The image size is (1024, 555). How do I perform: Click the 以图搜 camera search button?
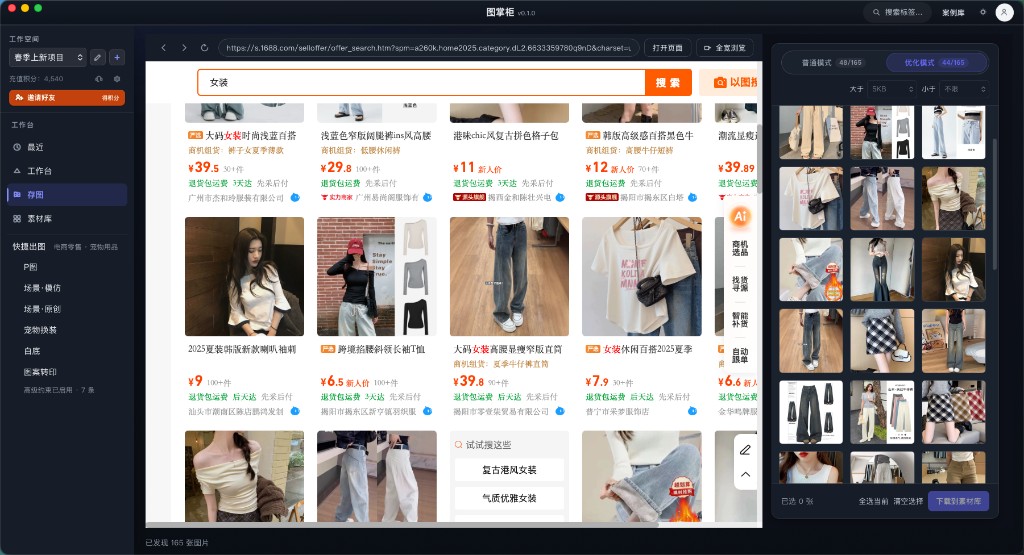click(x=729, y=82)
